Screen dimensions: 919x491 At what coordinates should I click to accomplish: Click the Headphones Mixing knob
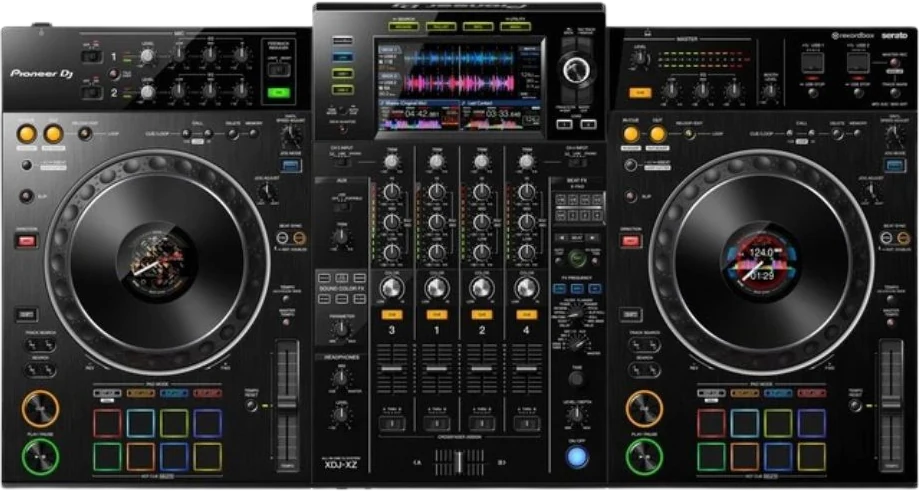coord(341,378)
